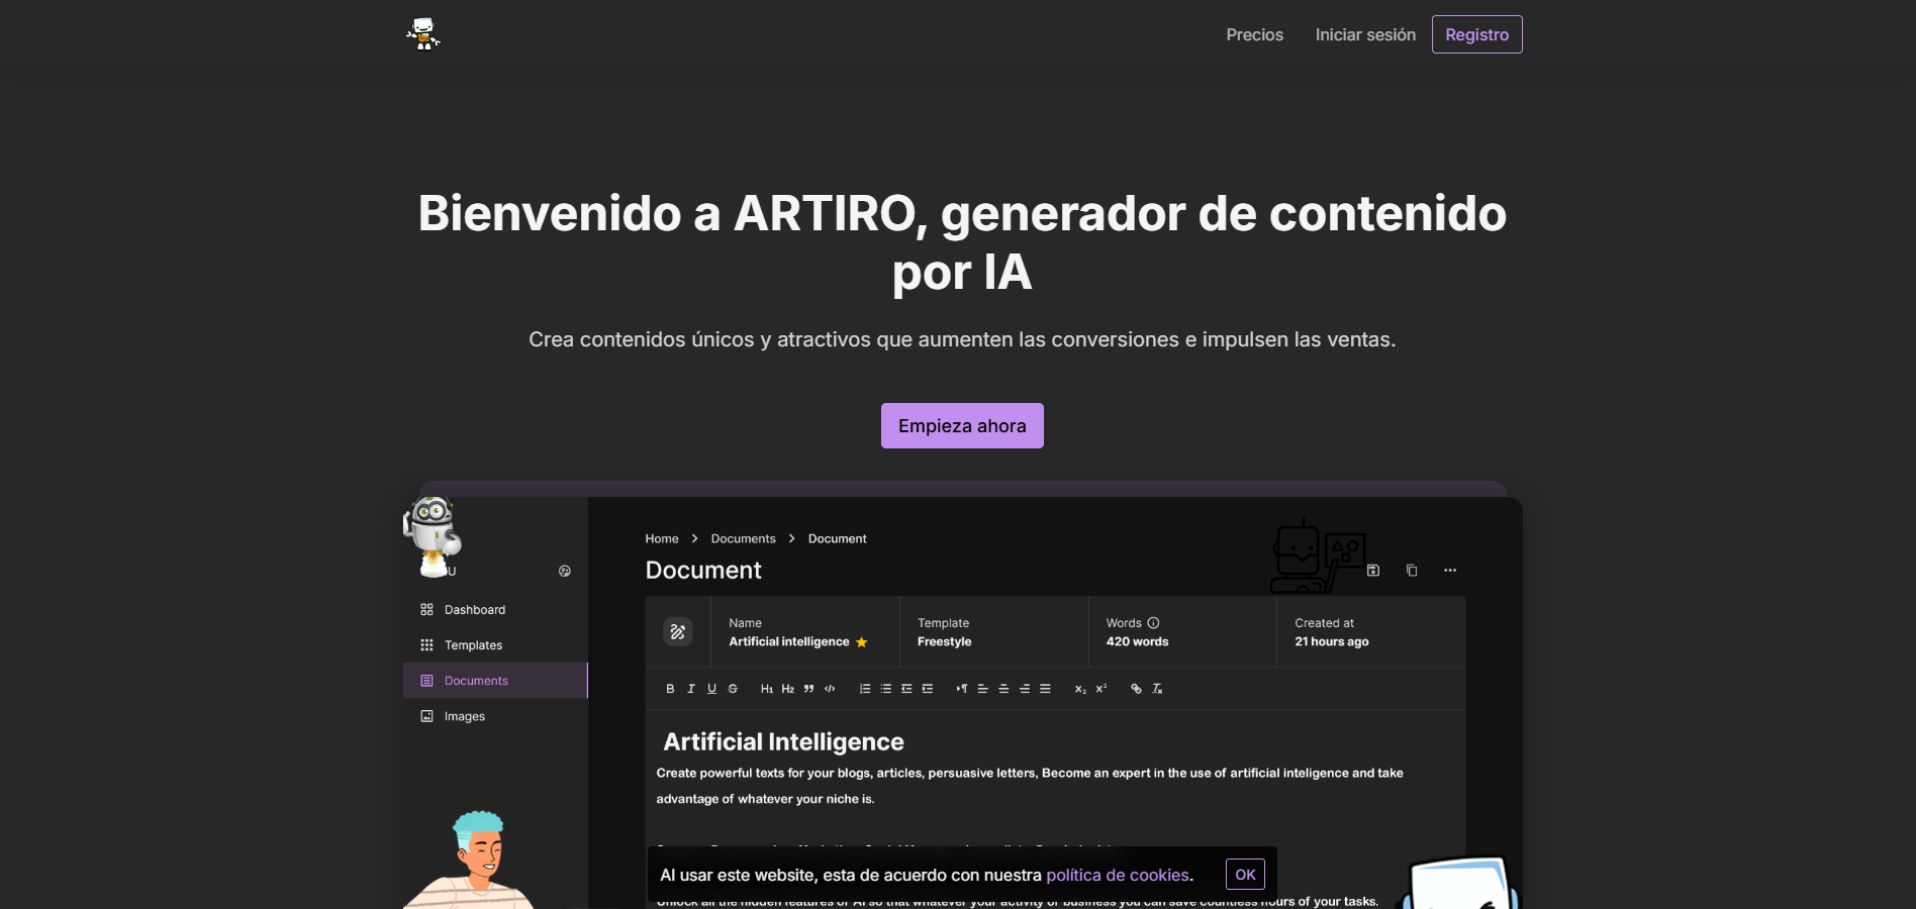
Task: Toggle the favorite star next to Artificial intelligence
Action: tap(862, 642)
